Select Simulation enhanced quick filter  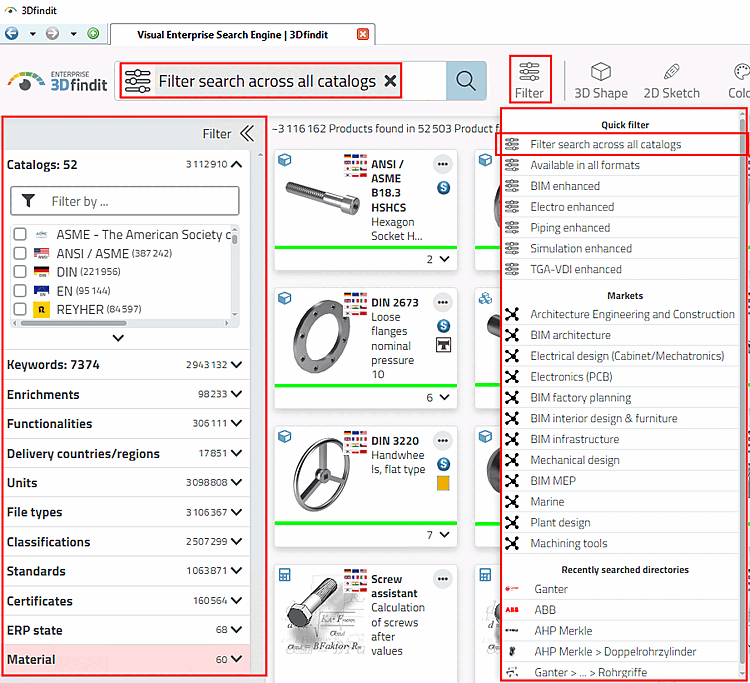coord(620,248)
